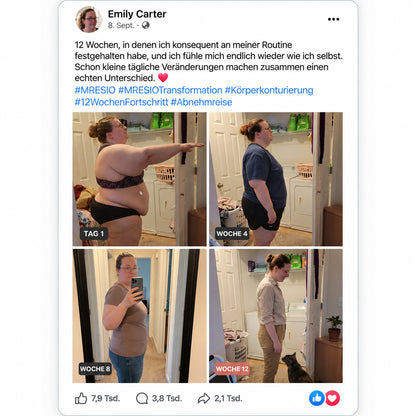
Task: Open the #MRESIO hashtag
Action: point(95,90)
